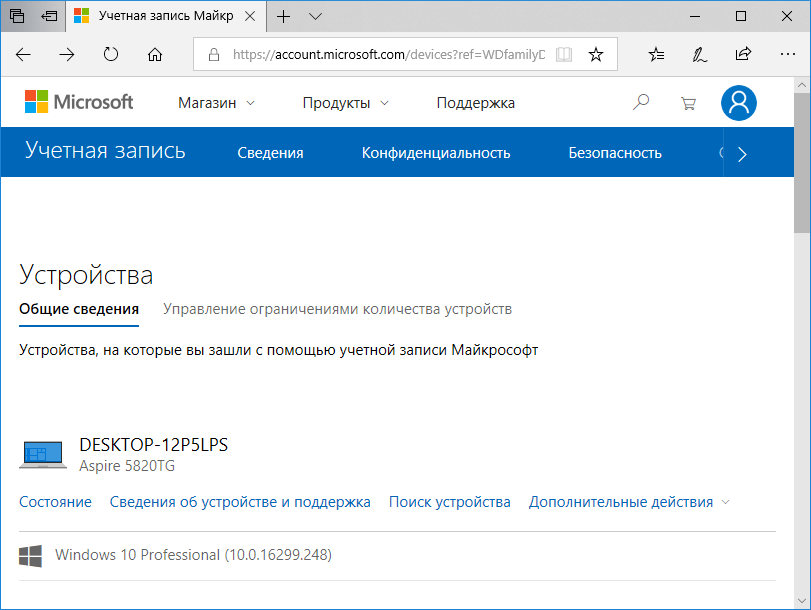Click the page scrollbar up arrow

click(802, 85)
